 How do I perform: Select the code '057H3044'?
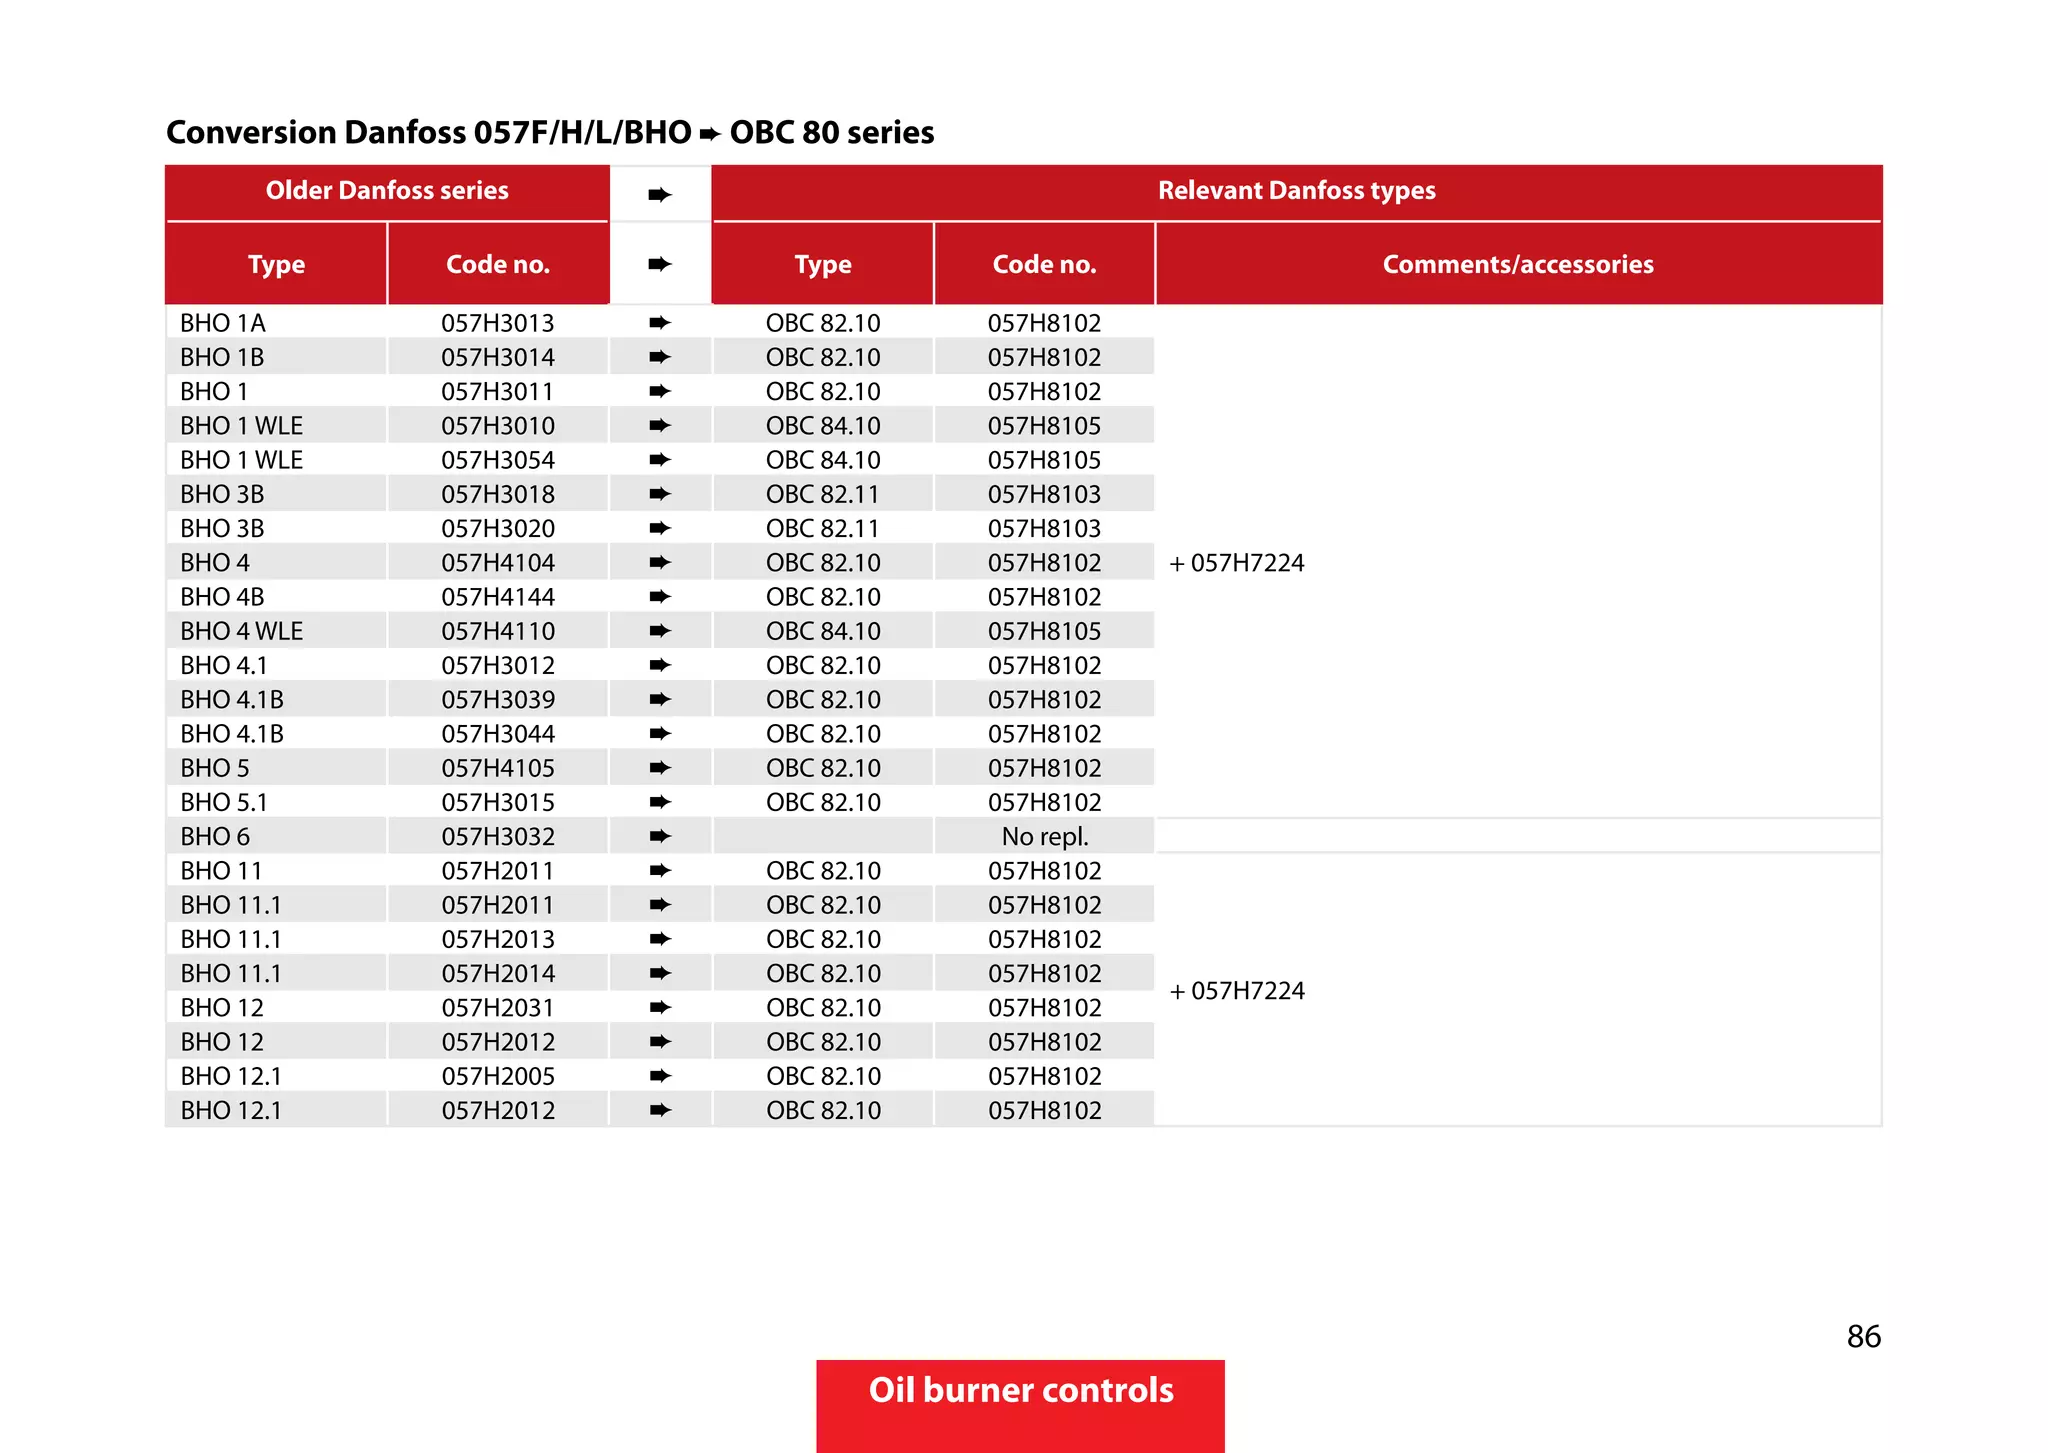click(x=498, y=734)
